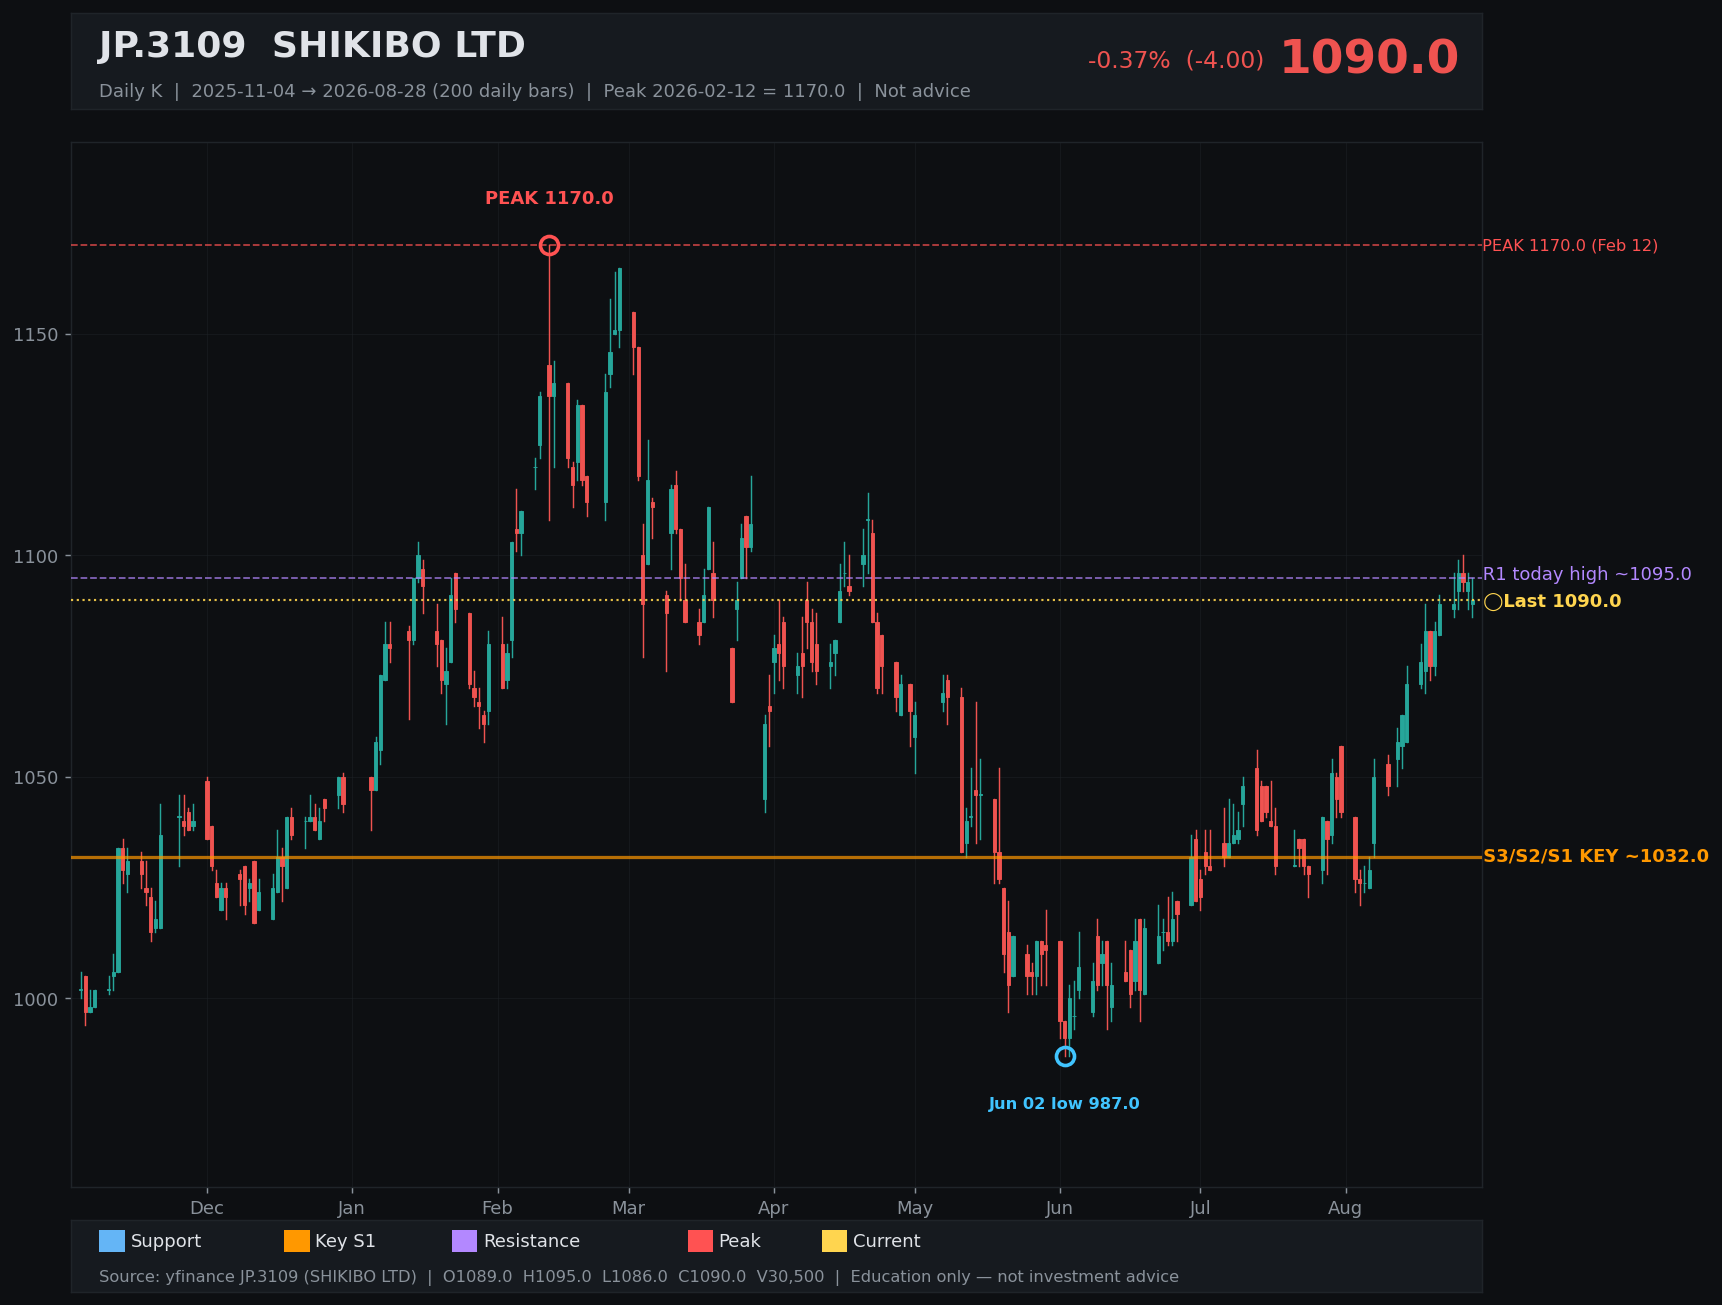Select the "Last 1090.0" label
Screen dimensions: 1722x1305
[x=1562, y=601]
